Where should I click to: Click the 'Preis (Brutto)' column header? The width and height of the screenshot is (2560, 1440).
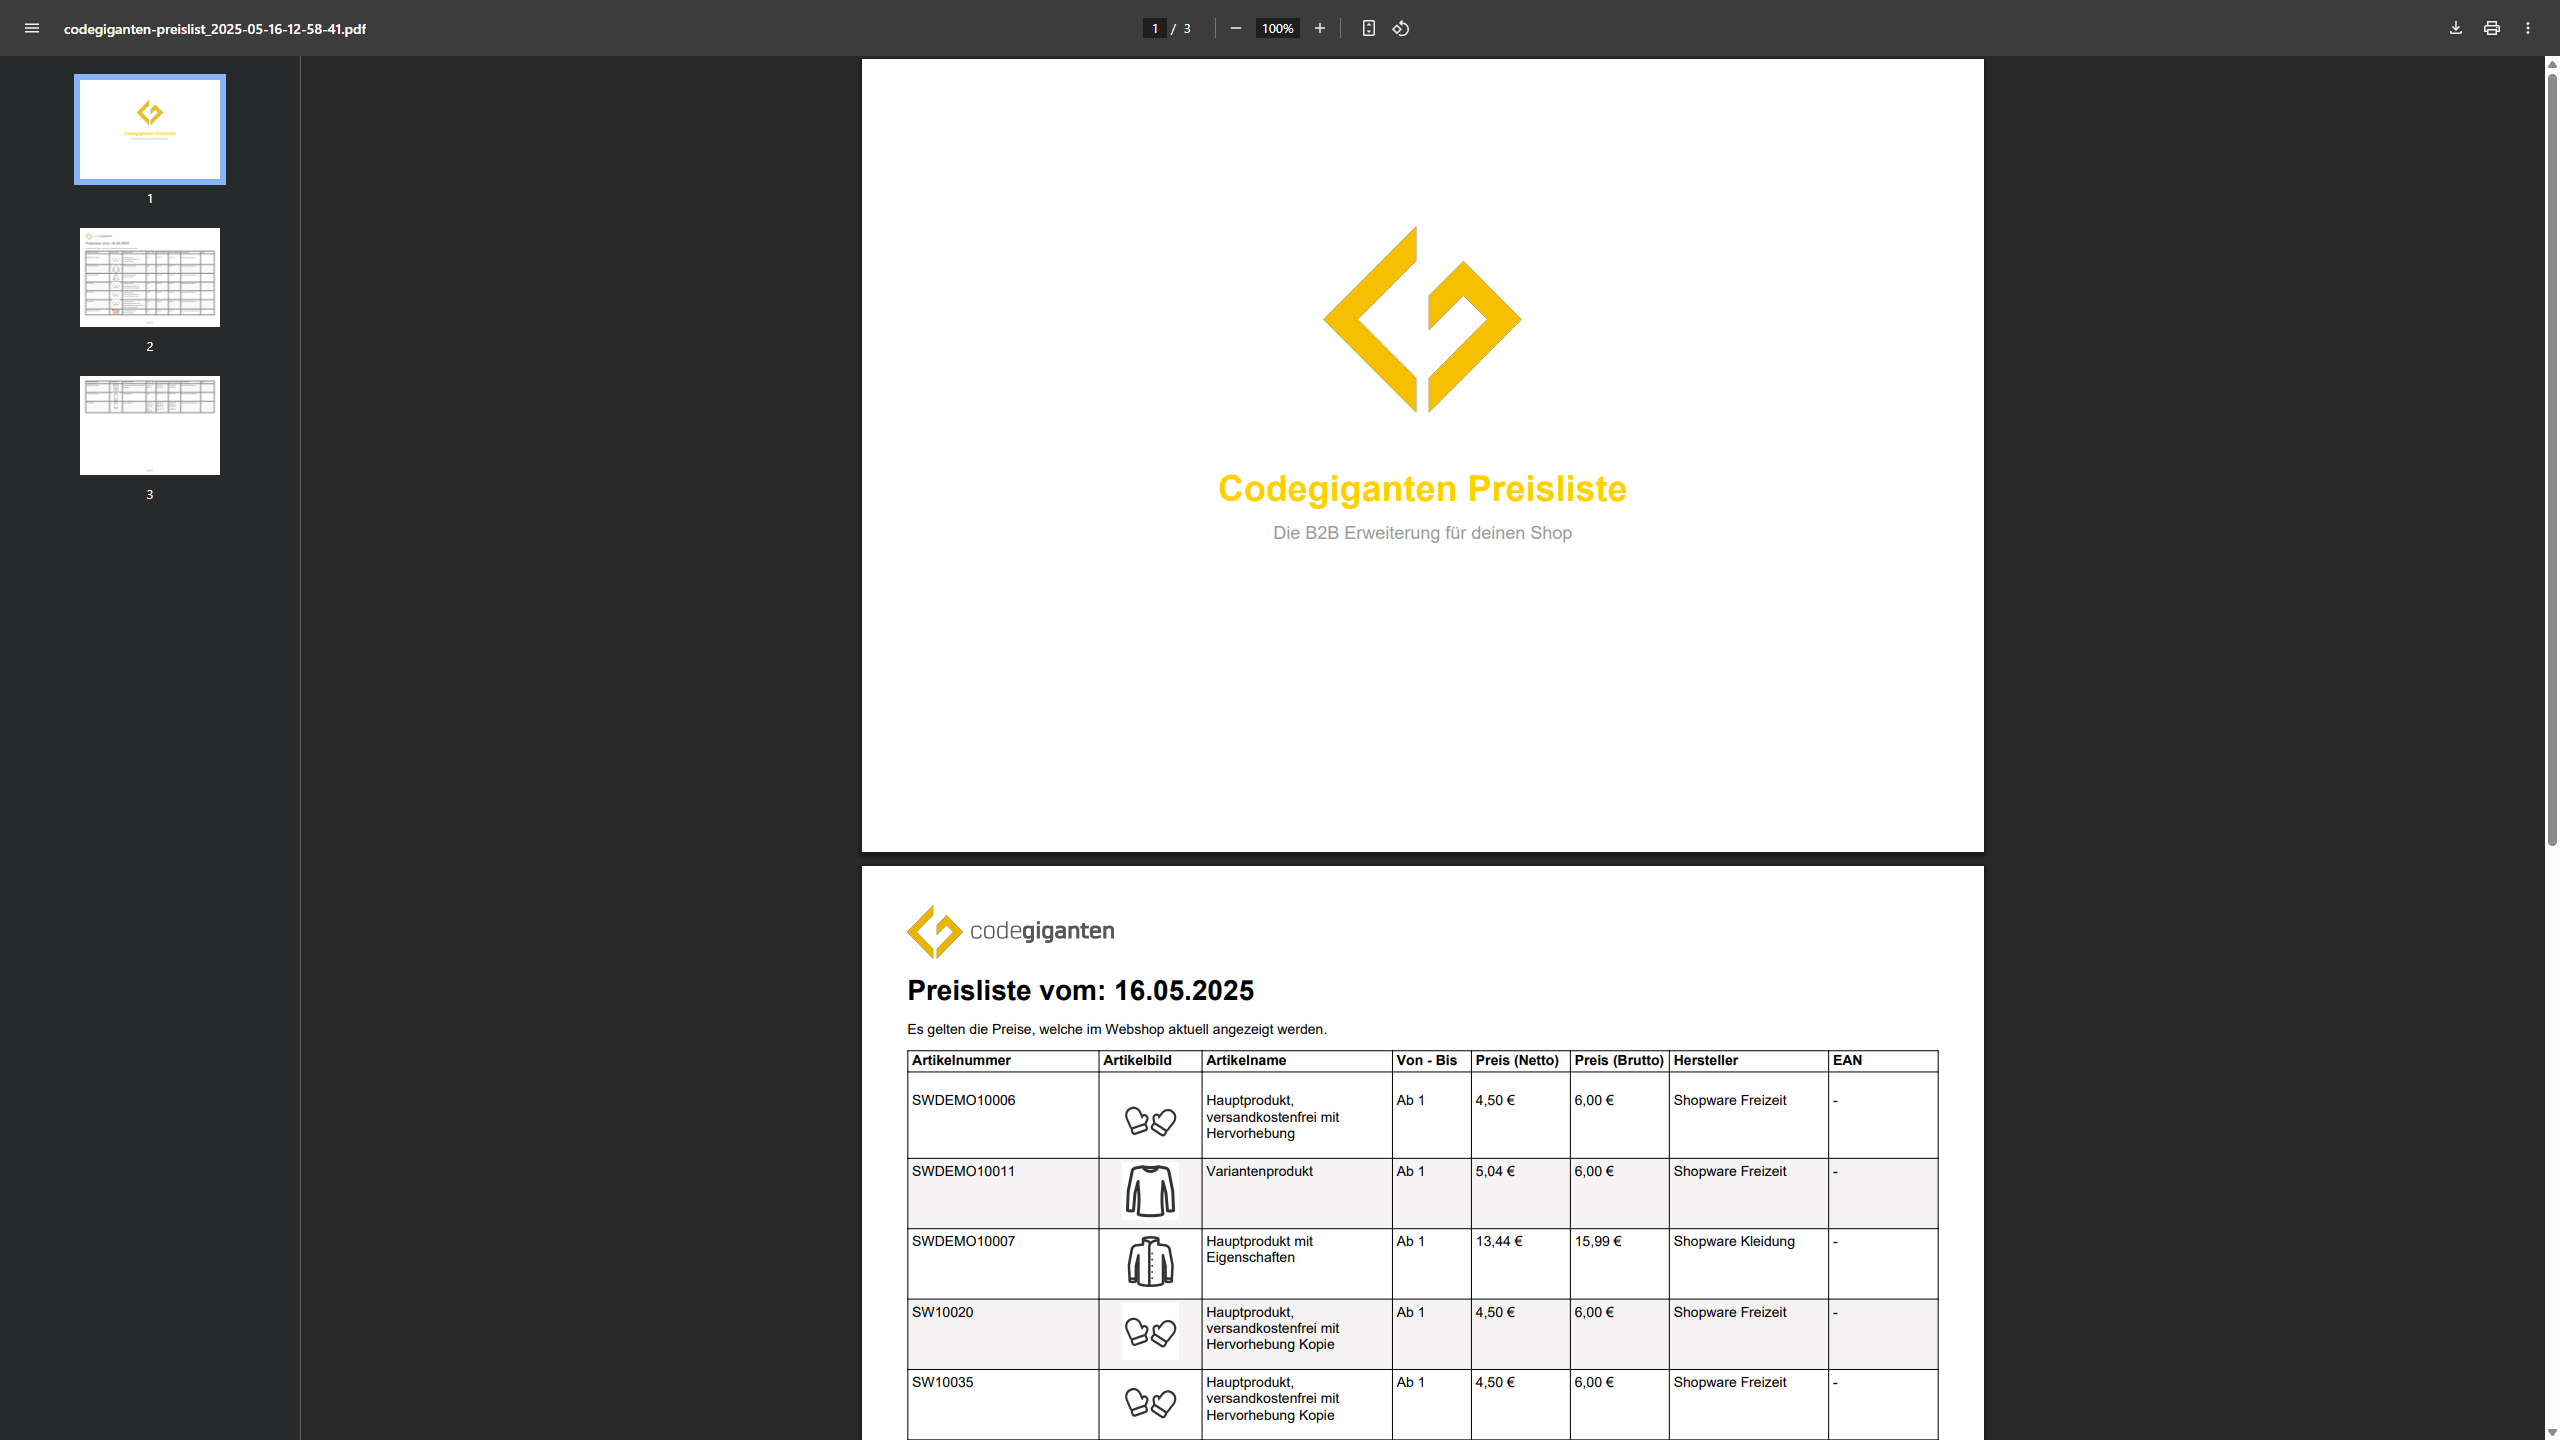pos(1619,1060)
